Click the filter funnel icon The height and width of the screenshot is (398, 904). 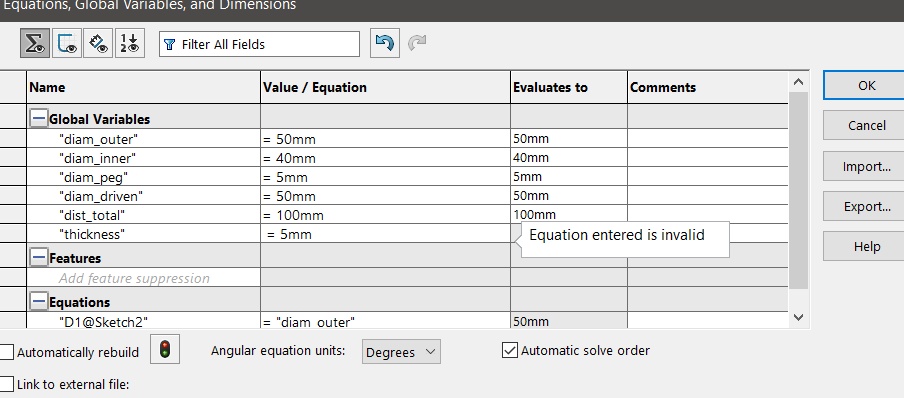pyautogui.click(x=170, y=44)
